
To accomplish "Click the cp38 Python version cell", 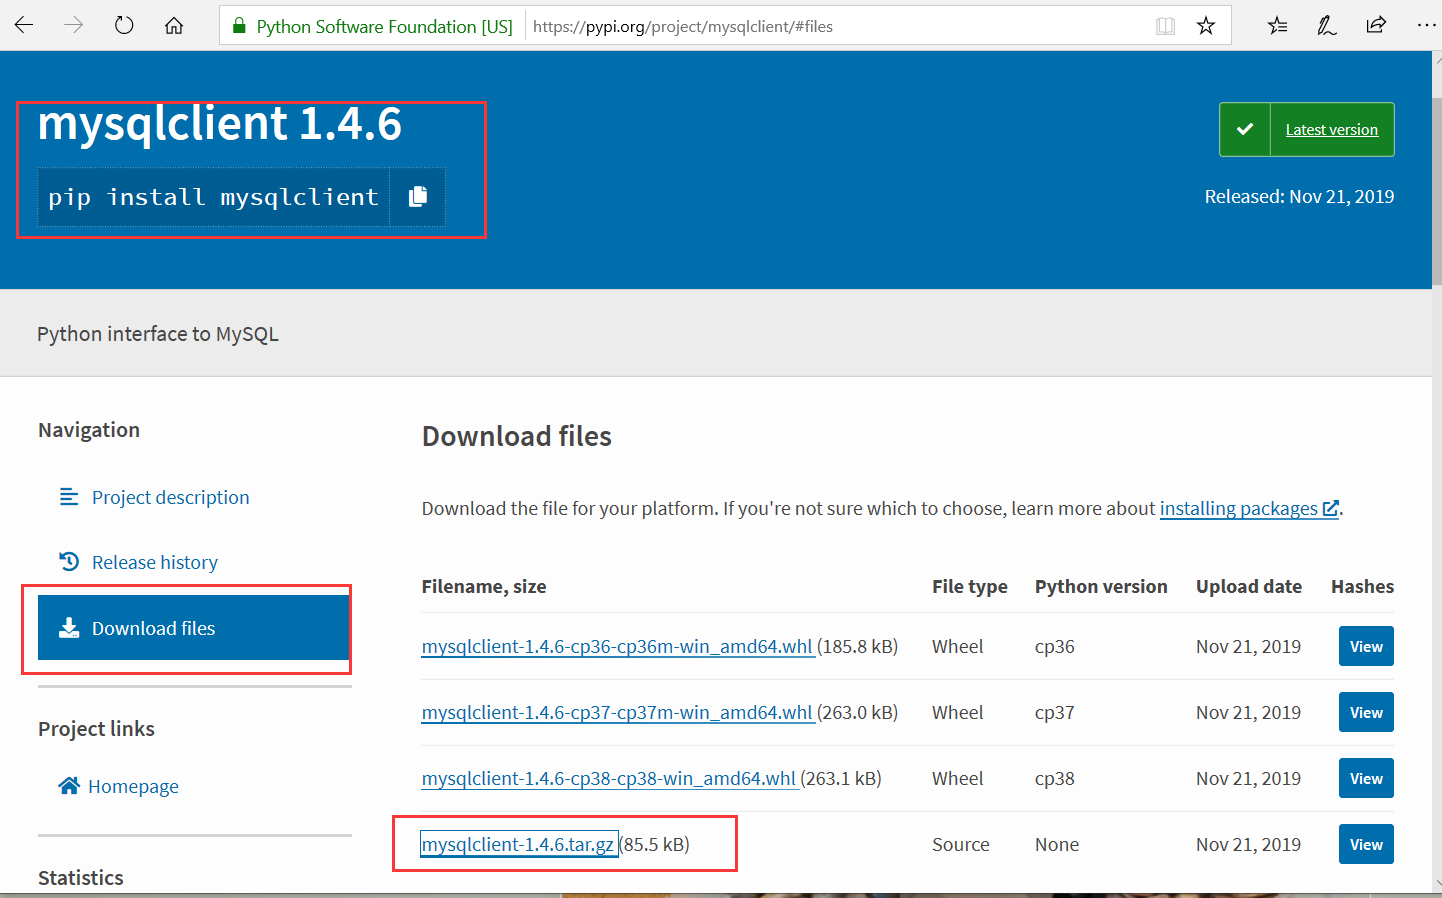I will click(1055, 778).
